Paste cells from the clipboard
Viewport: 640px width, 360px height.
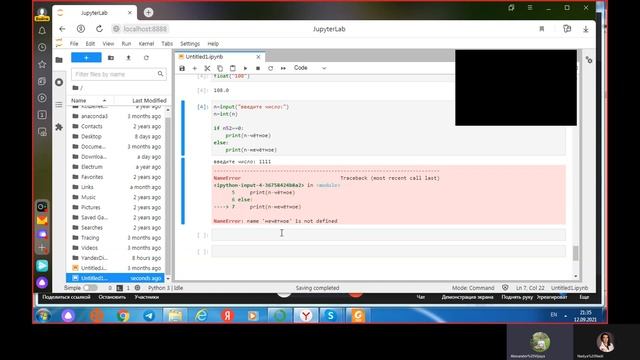(x=233, y=68)
